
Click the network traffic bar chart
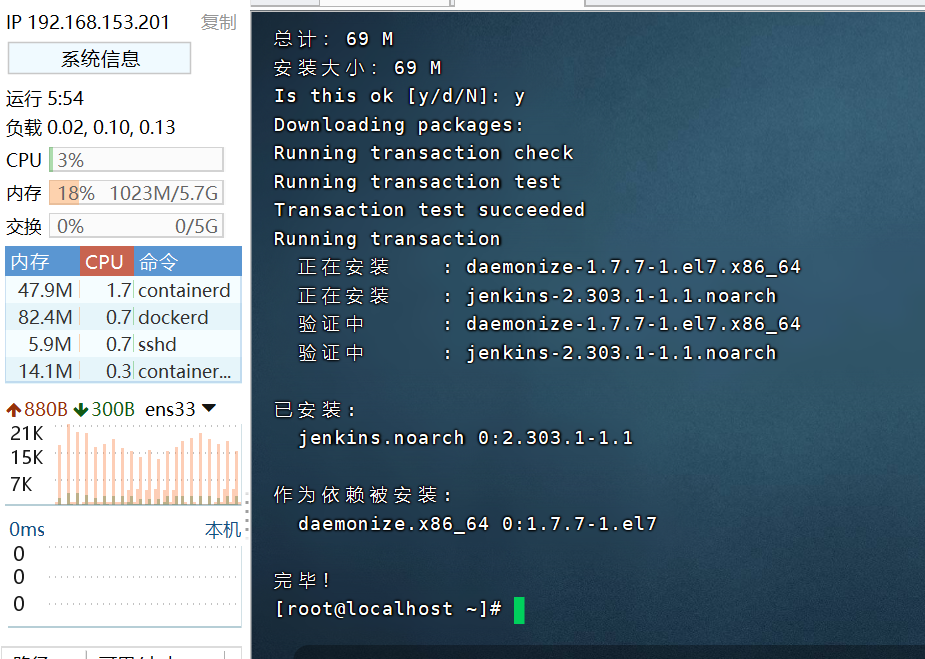tap(148, 464)
